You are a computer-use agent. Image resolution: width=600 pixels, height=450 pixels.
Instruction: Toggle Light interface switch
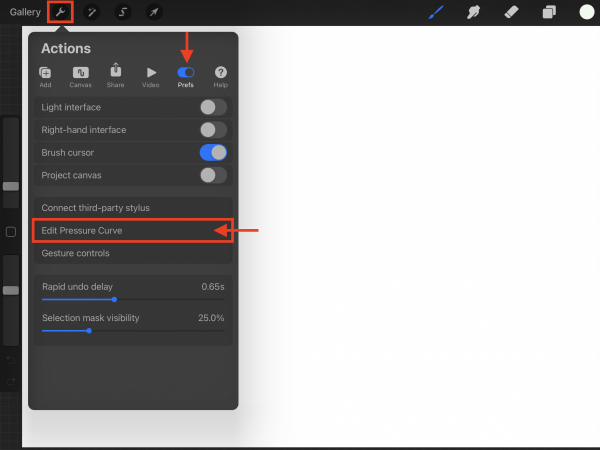tap(214, 107)
